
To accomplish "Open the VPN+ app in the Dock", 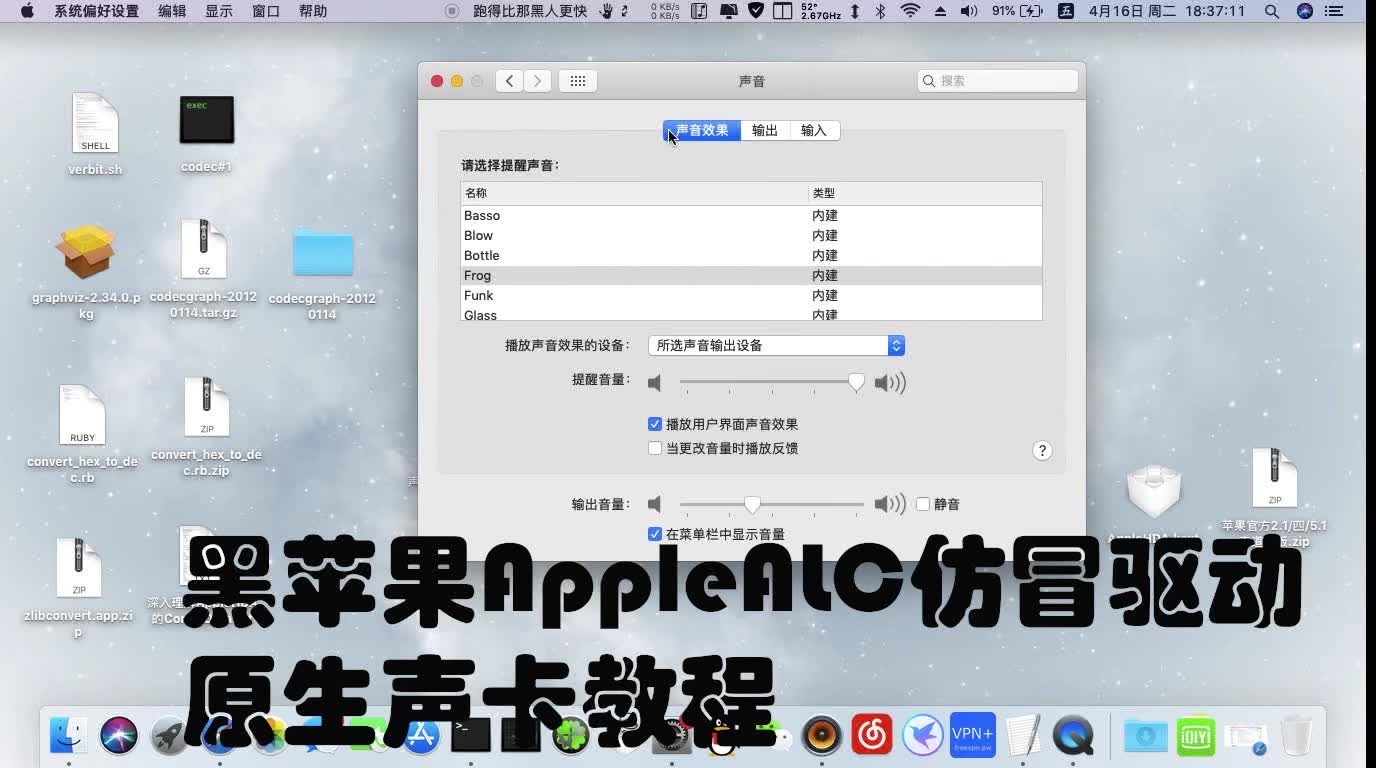I will [973, 735].
